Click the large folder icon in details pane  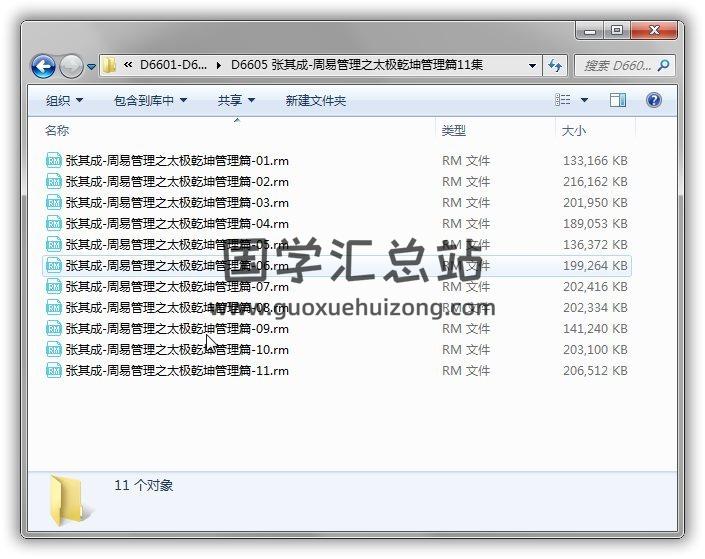coord(70,500)
